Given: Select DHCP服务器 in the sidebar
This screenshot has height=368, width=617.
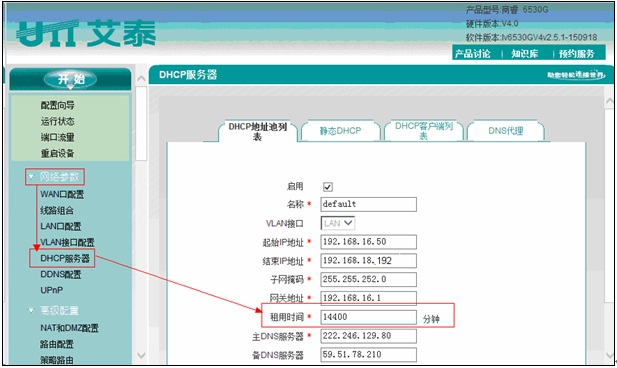Looking at the screenshot, I should click(x=65, y=258).
